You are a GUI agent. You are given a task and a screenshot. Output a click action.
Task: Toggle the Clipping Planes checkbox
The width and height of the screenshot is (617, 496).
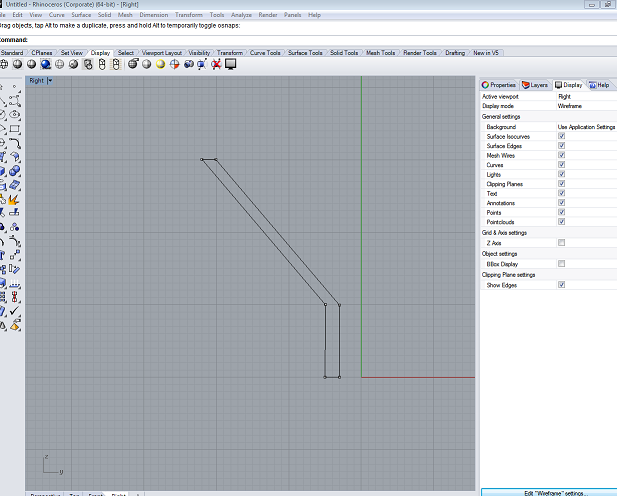pyautogui.click(x=562, y=183)
